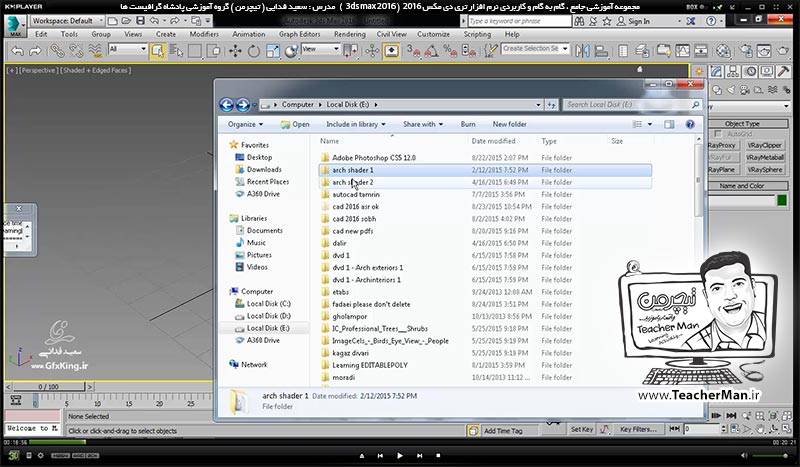Image resolution: width=800 pixels, height=467 pixels.
Task: Click the Set Key button
Action: tap(582, 429)
